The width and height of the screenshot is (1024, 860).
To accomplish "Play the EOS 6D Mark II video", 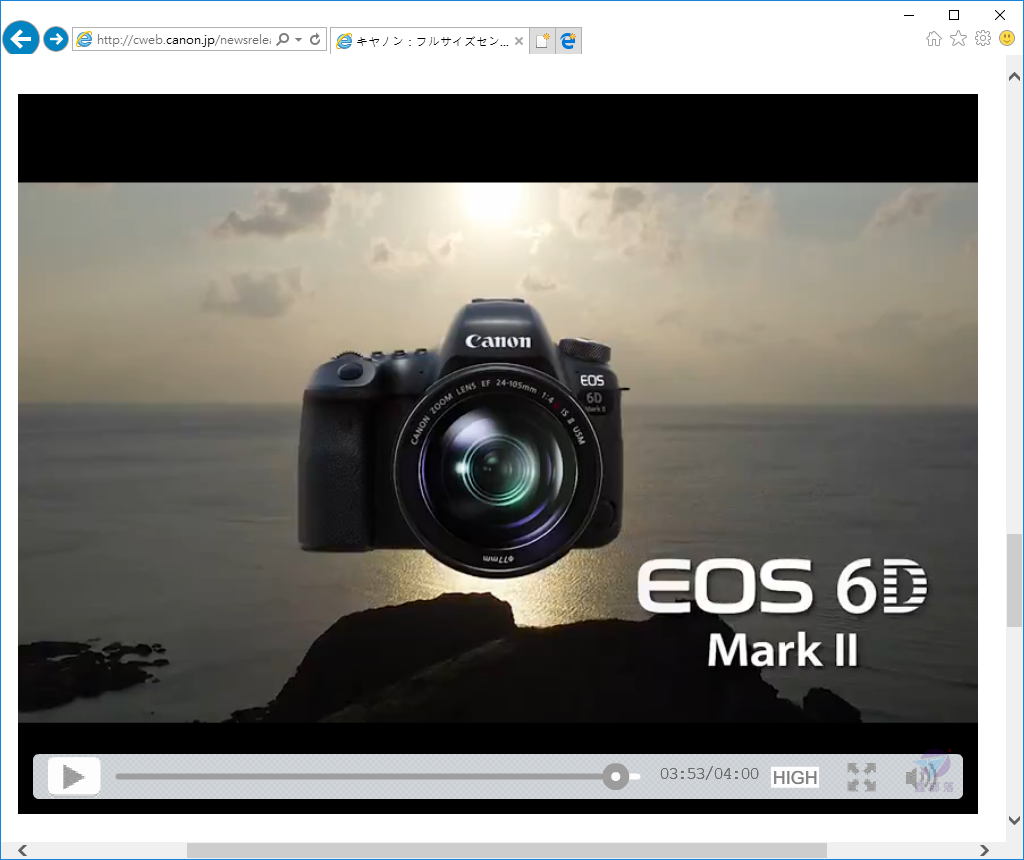I will coord(74,776).
